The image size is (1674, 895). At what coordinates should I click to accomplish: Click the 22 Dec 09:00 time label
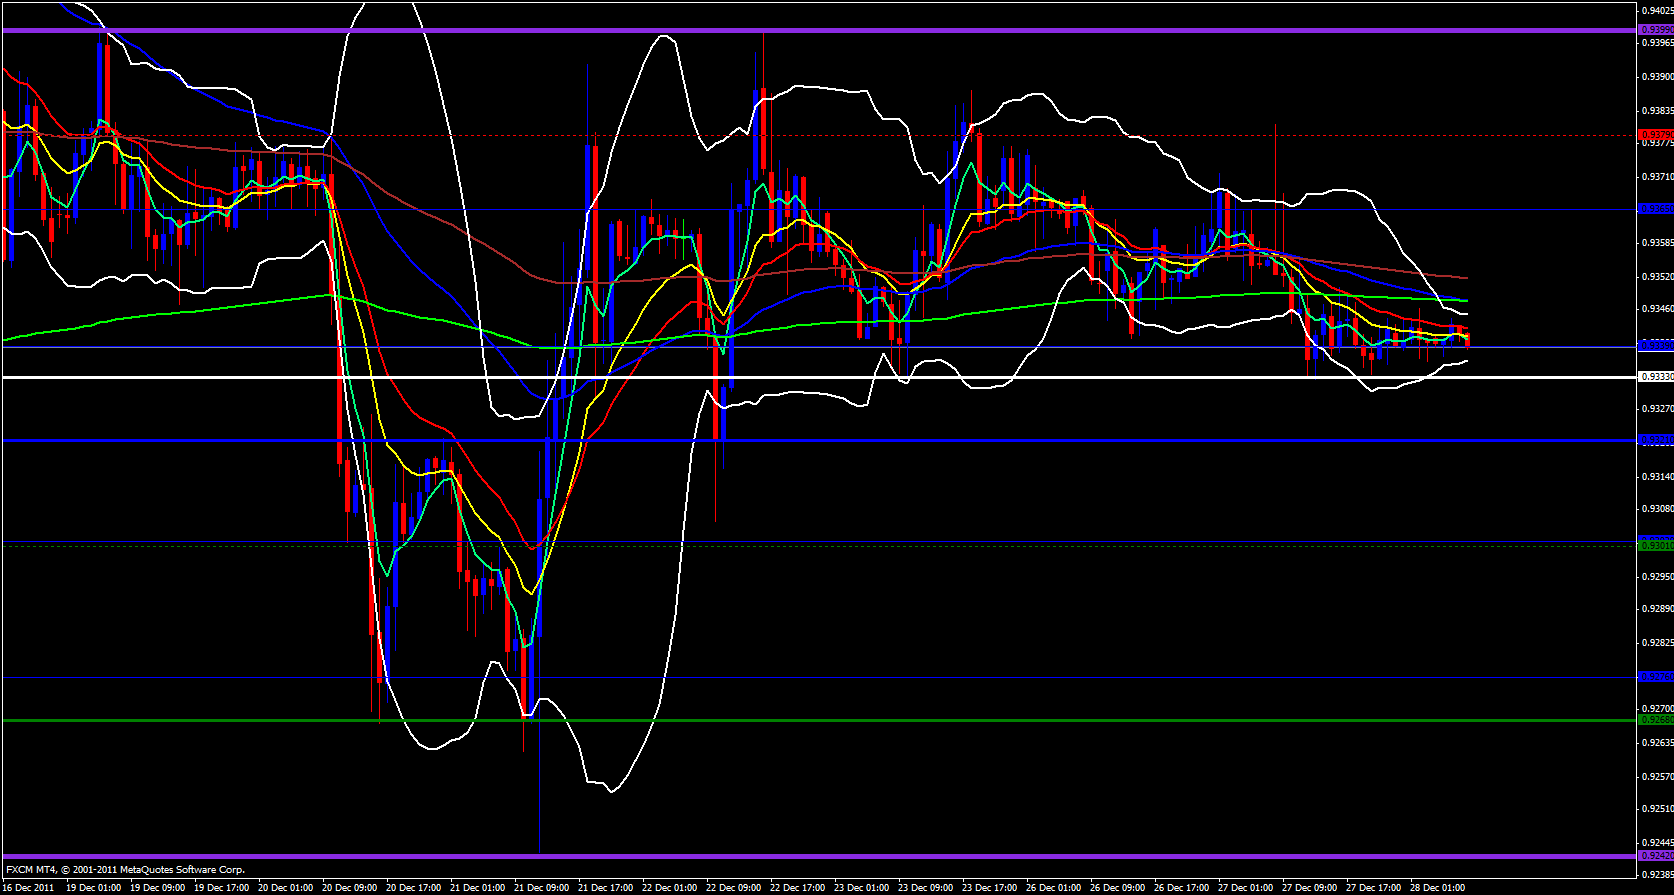click(734, 887)
